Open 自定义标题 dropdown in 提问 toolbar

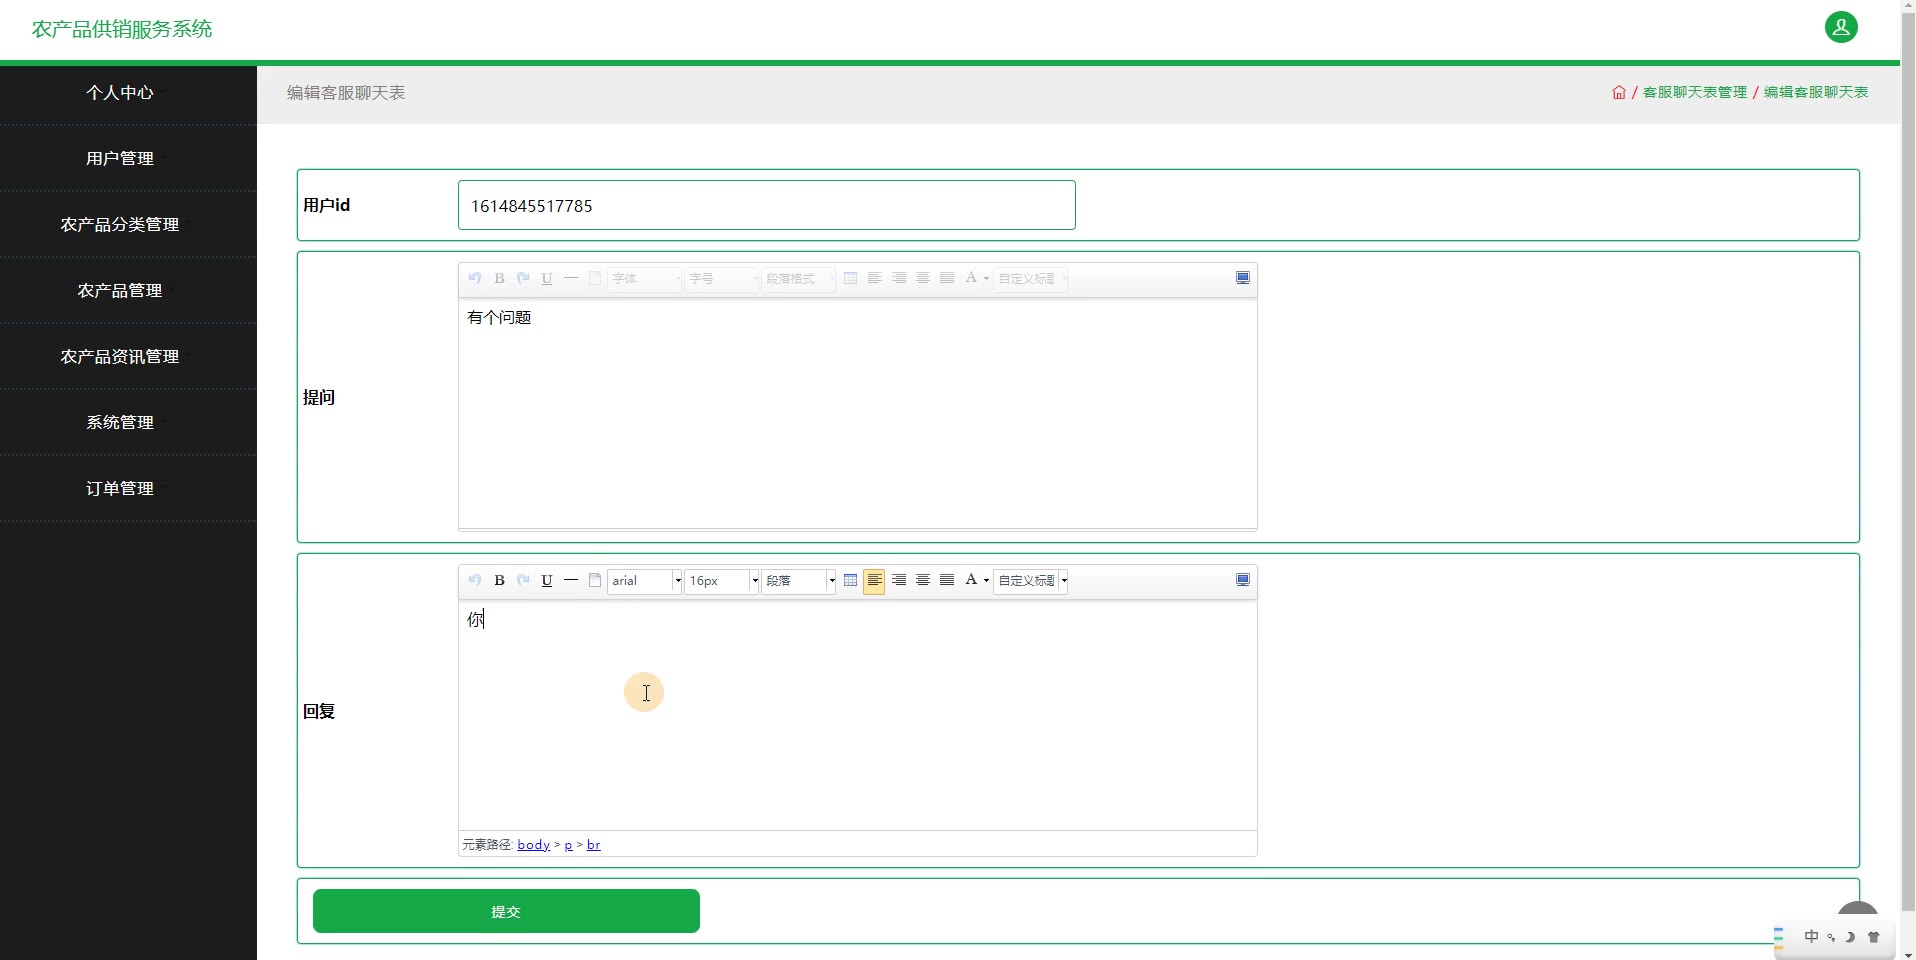[x=1031, y=279]
